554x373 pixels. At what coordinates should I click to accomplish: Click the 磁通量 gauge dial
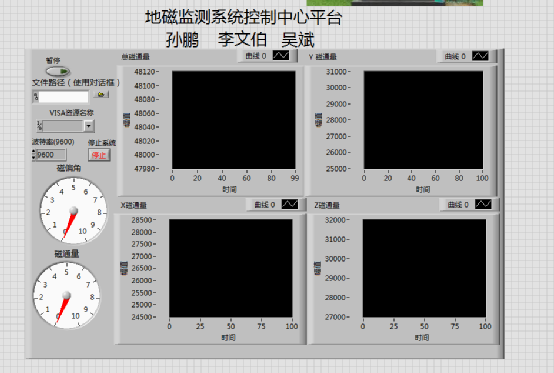[x=66, y=295]
